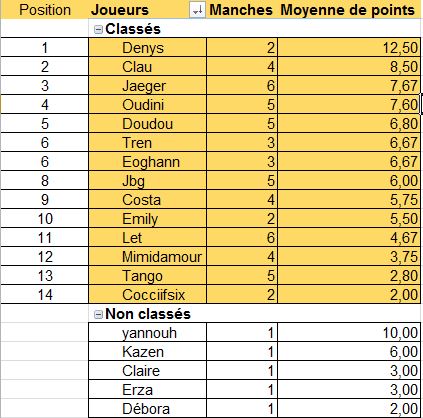This screenshot has width=423, height=418.
Task: Select Jaeger's average of 7,67
Action: click(349, 85)
